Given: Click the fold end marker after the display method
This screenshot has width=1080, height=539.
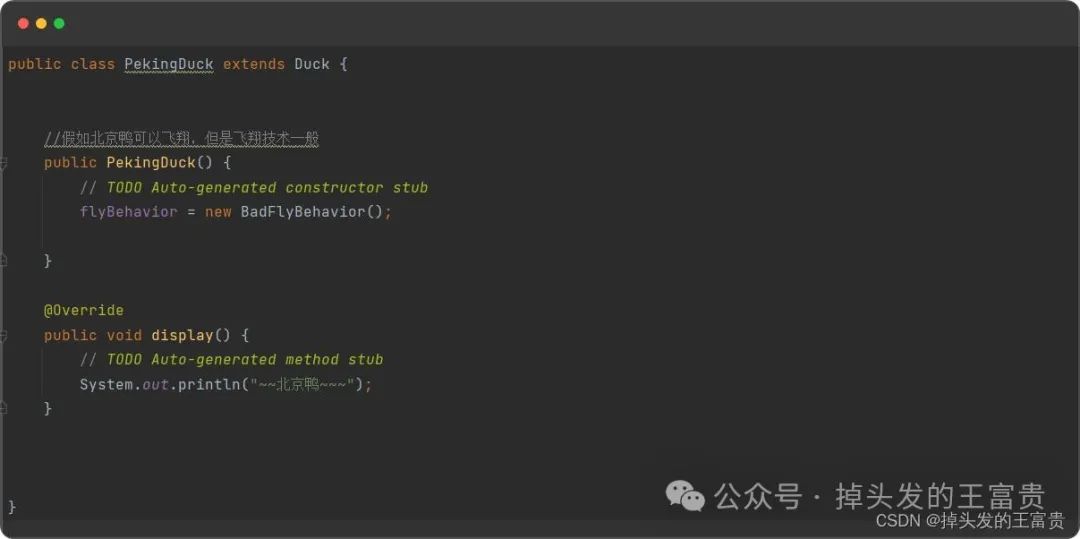Looking at the screenshot, I should tap(3, 408).
